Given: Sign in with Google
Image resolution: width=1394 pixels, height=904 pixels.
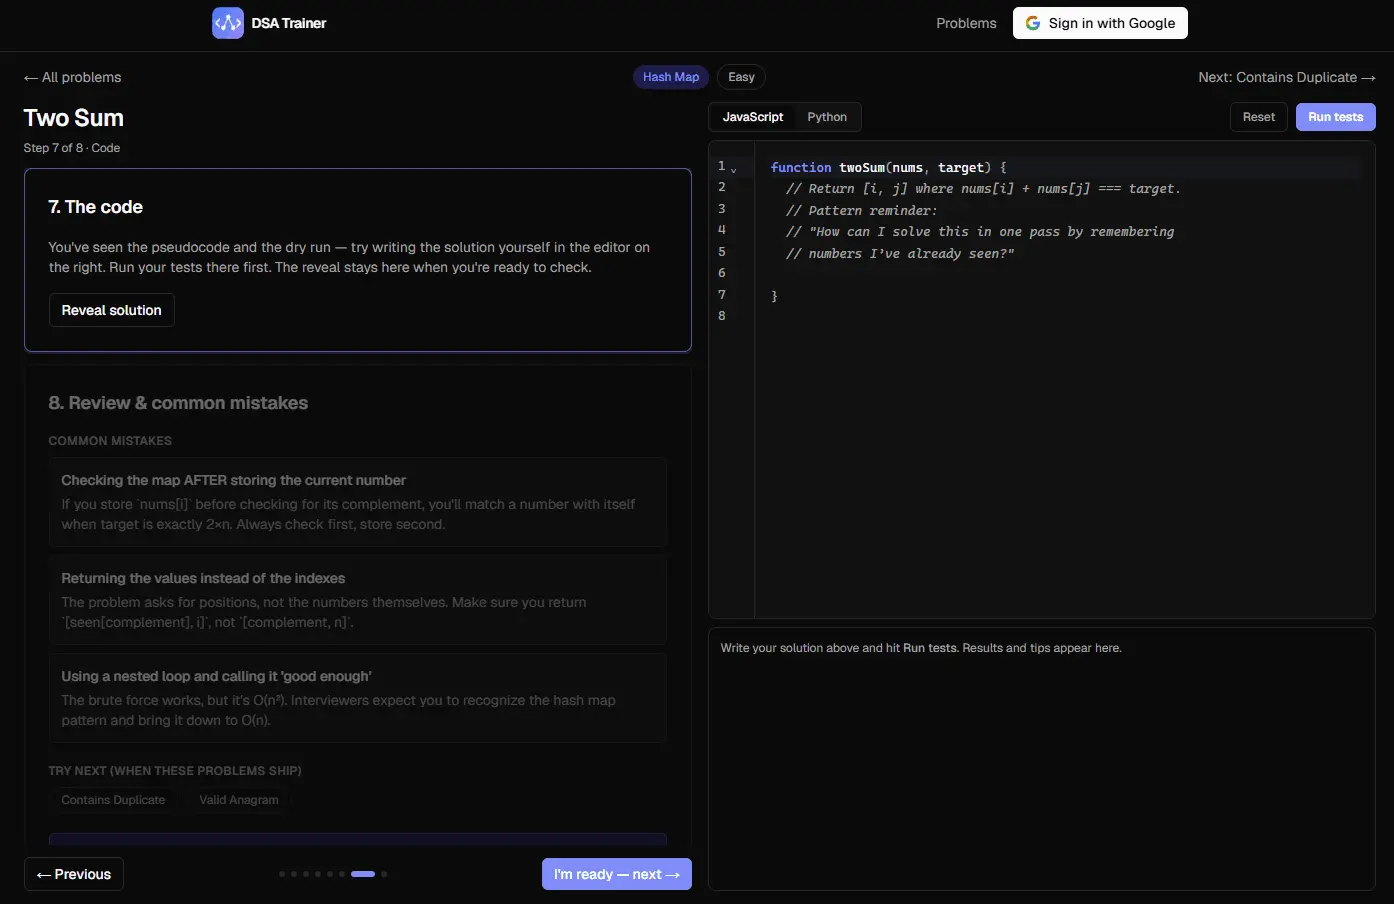Looking at the screenshot, I should pos(1100,23).
